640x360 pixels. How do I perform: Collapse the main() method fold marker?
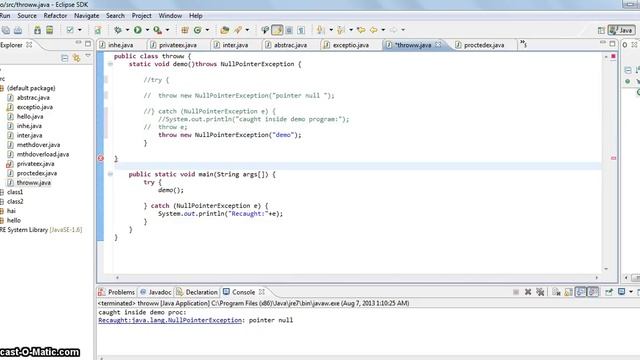tap(110, 174)
